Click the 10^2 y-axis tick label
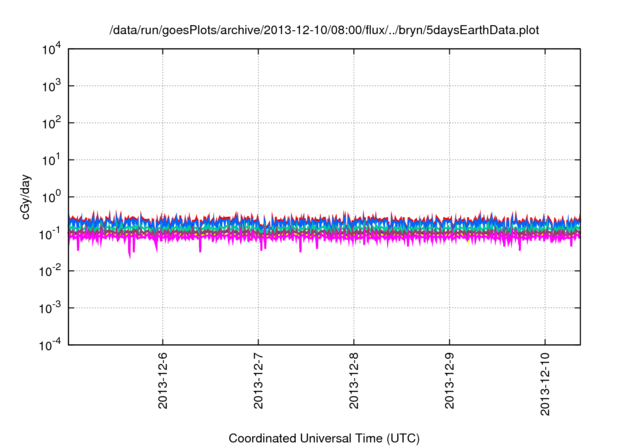Screen dimensions: 640x448 tap(51, 123)
